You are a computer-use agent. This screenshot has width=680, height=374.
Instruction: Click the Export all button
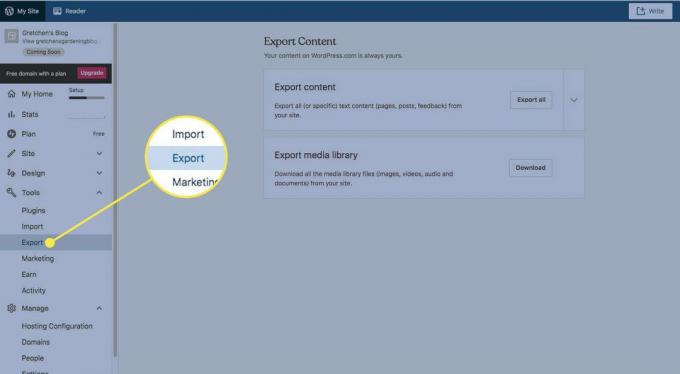point(531,100)
